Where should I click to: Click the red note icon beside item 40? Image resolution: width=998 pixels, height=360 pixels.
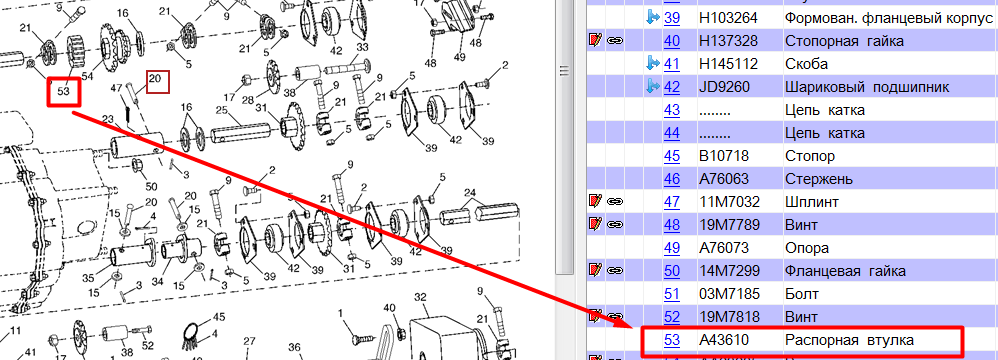(x=595, y=41)
